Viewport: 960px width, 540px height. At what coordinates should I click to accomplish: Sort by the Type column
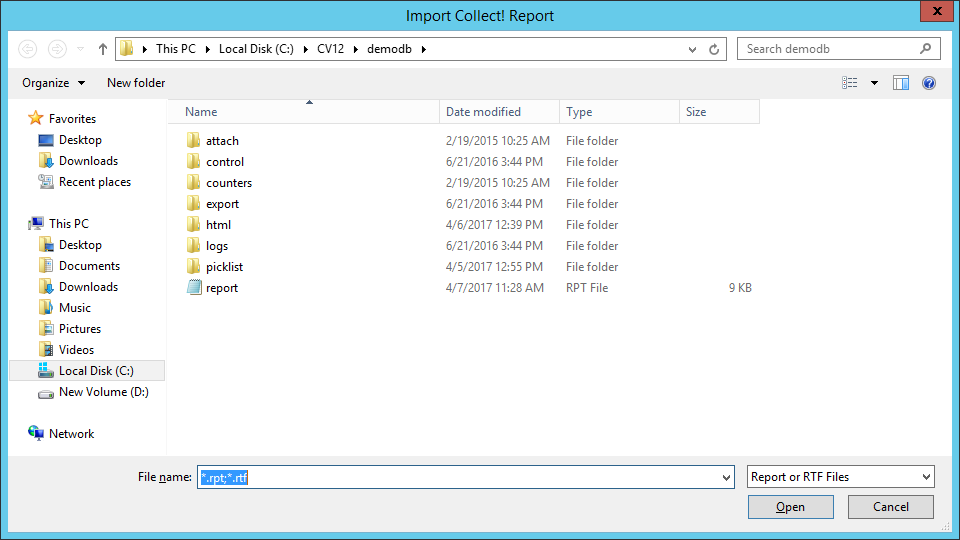pos(619,112)
